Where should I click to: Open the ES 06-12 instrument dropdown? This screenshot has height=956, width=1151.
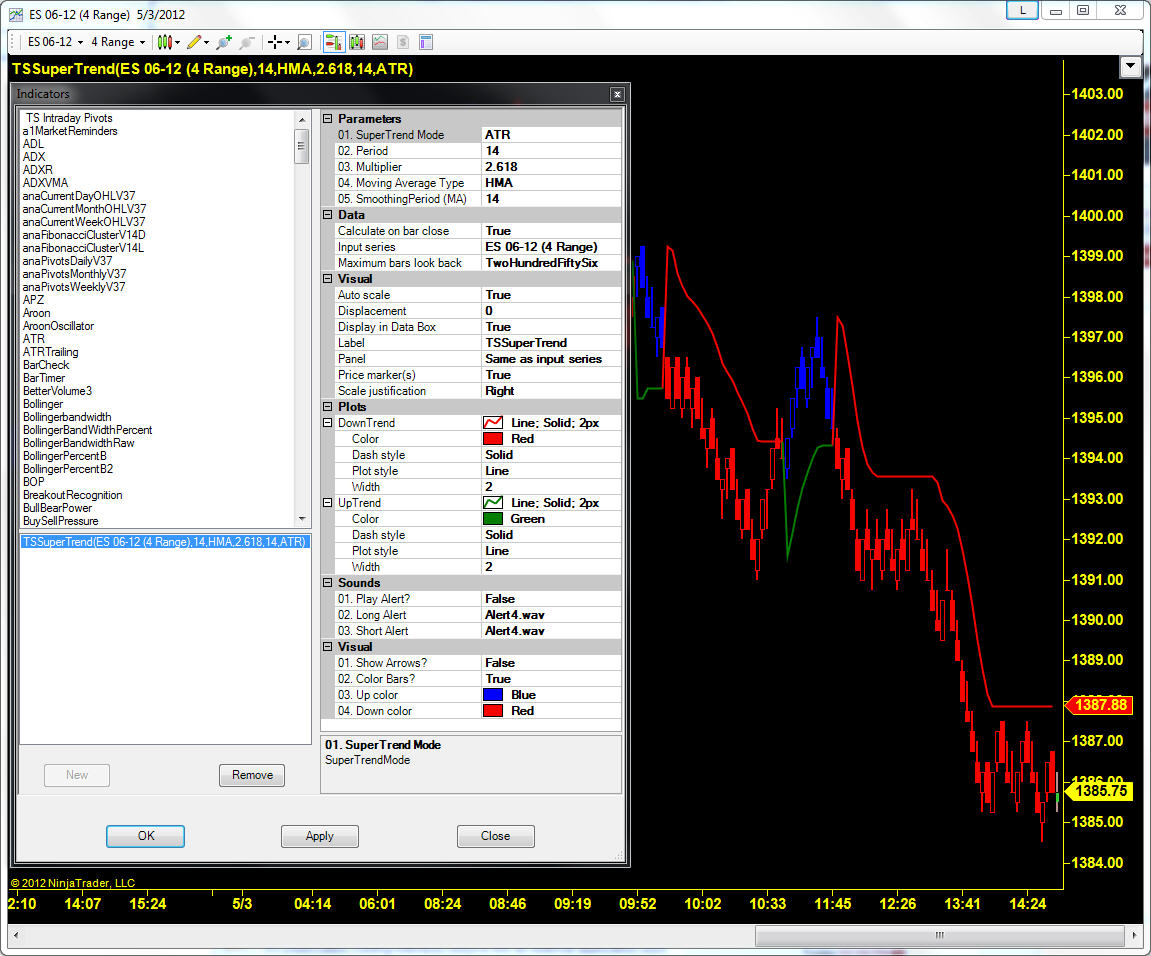tap(55, 42)
